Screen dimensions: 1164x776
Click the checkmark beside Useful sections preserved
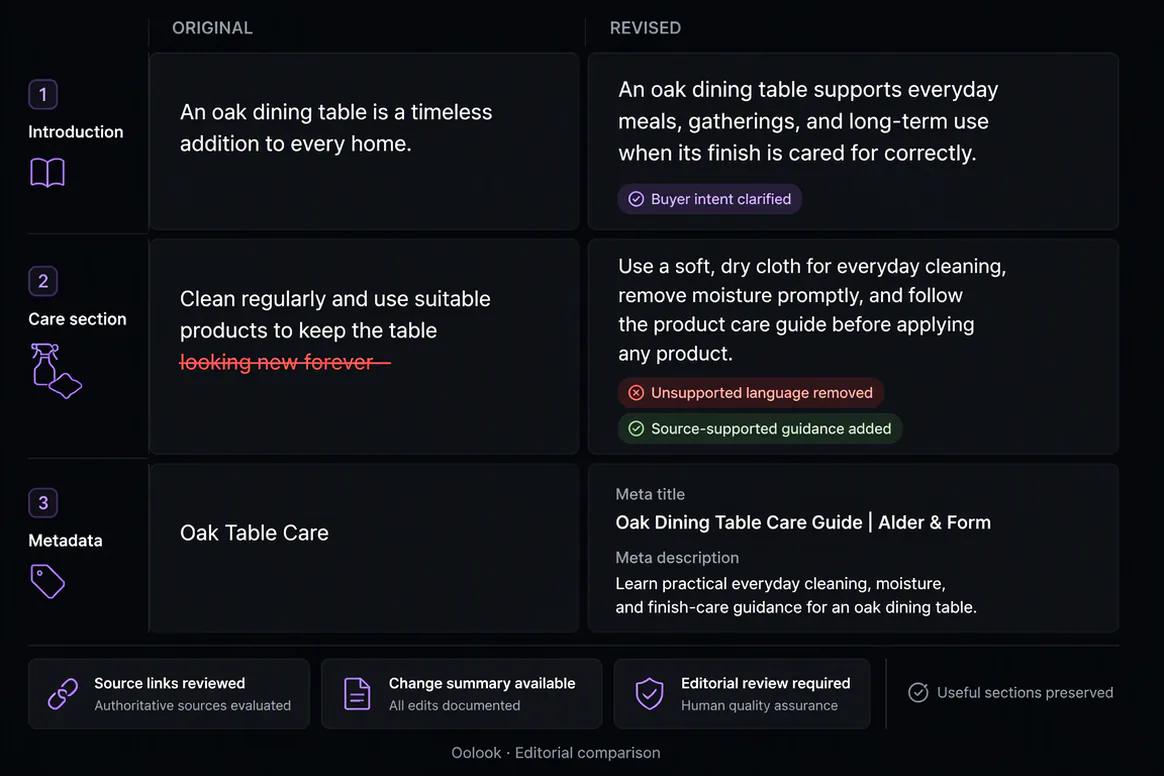coord(918,692)
